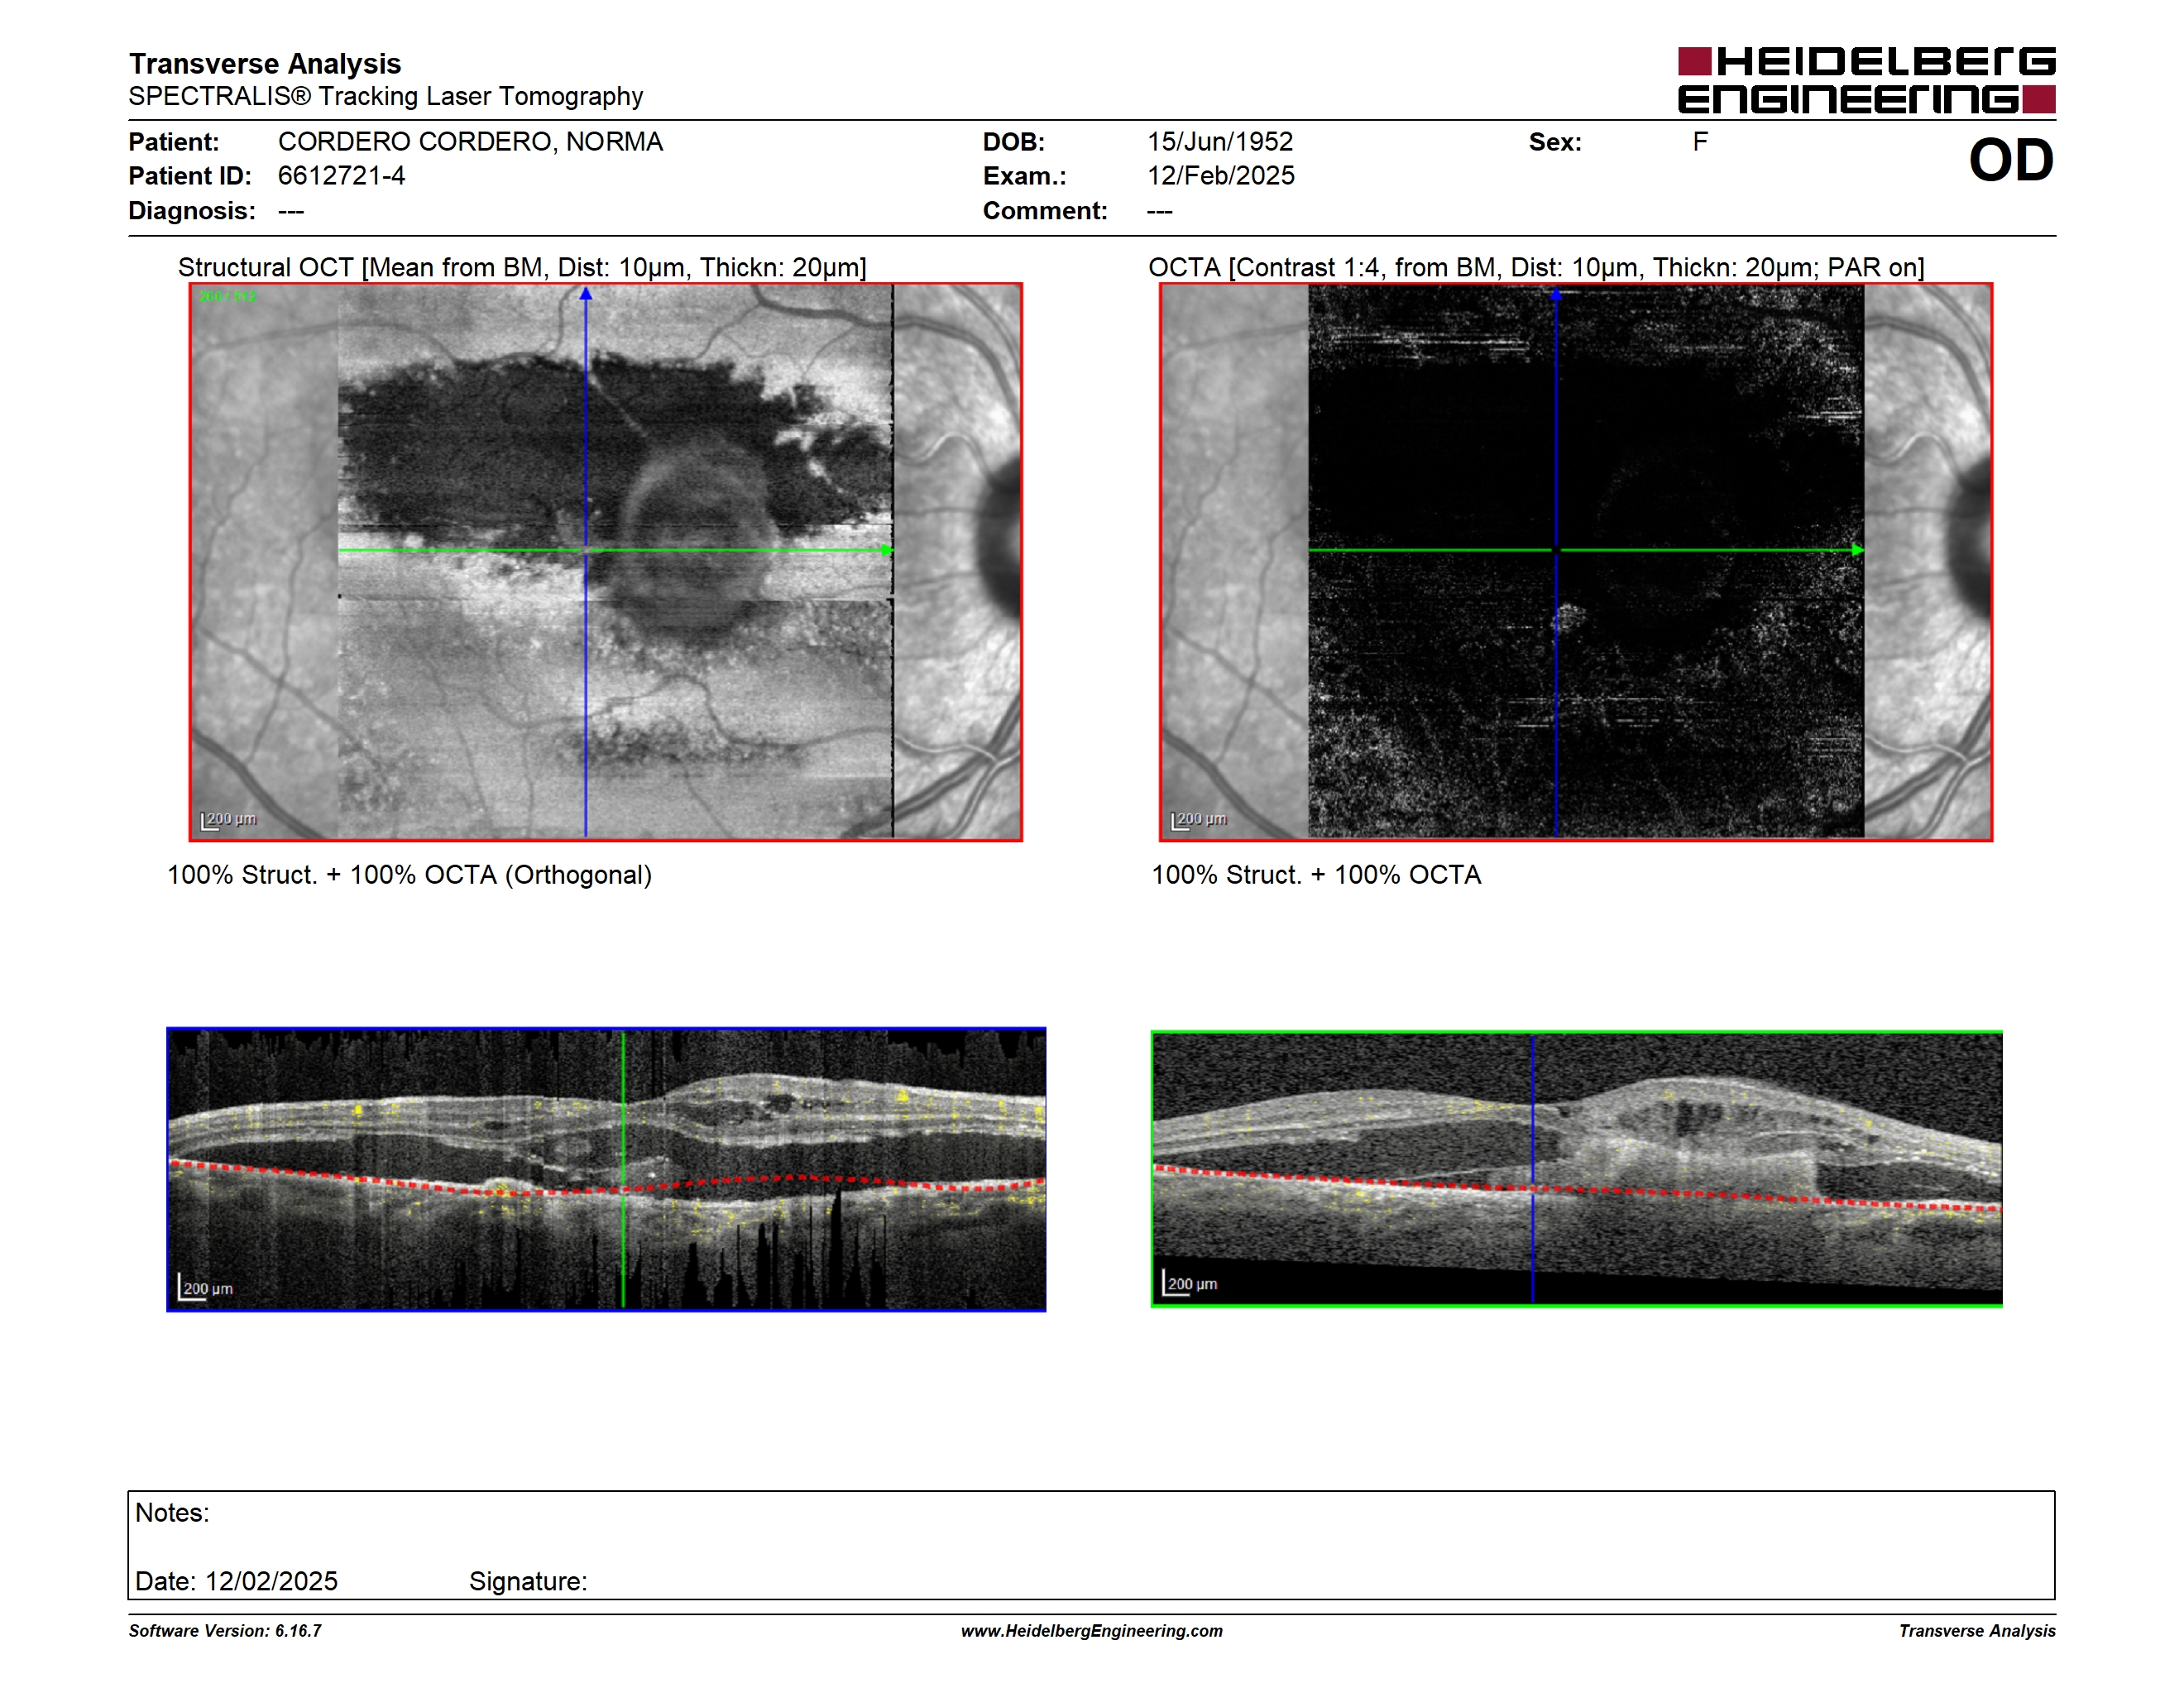The width and height of the screenshot is (2184, 1688).
Task: Click the 200 µm scale bar in orthogonal B-scan
Action: point(205,1288)
